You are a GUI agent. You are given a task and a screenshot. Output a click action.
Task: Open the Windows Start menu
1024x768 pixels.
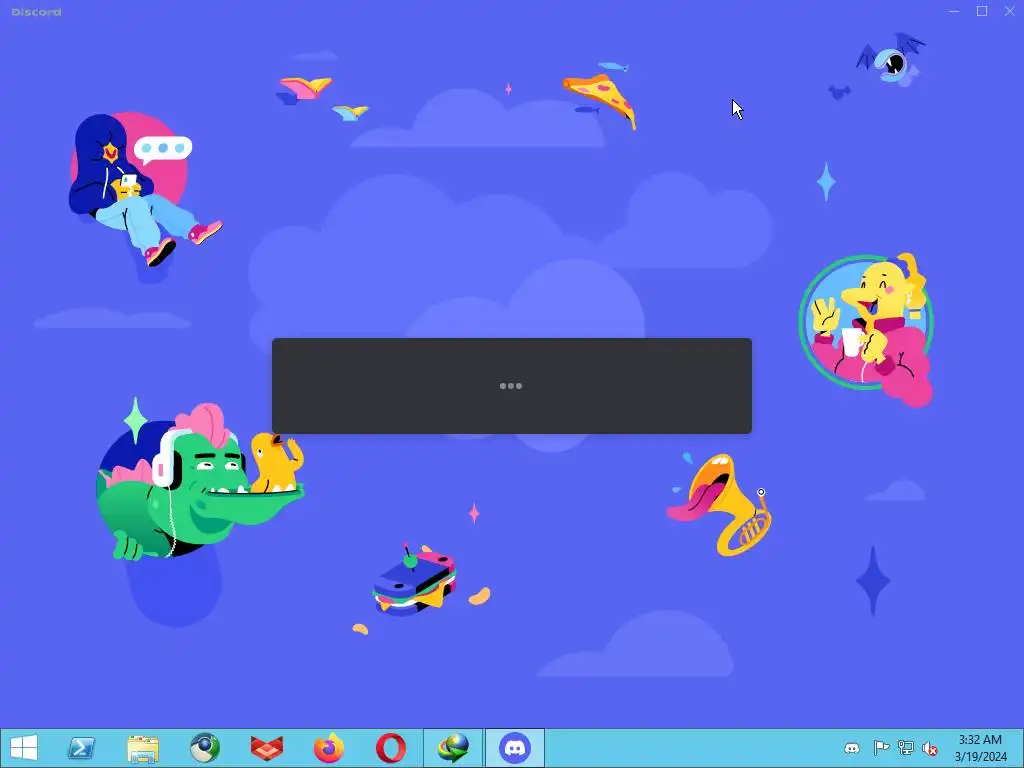tap(24, 748)
